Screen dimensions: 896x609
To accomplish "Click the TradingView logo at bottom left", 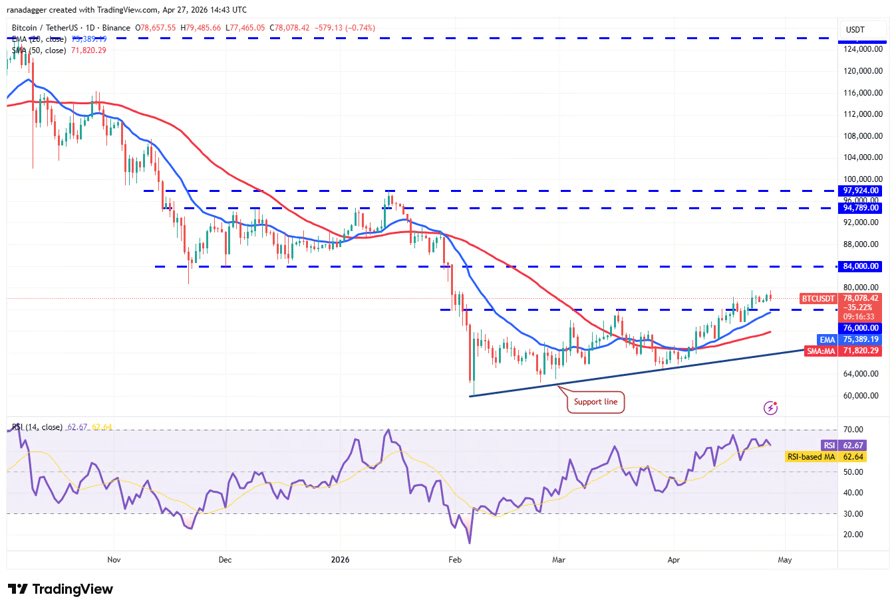I will (60, 589).
